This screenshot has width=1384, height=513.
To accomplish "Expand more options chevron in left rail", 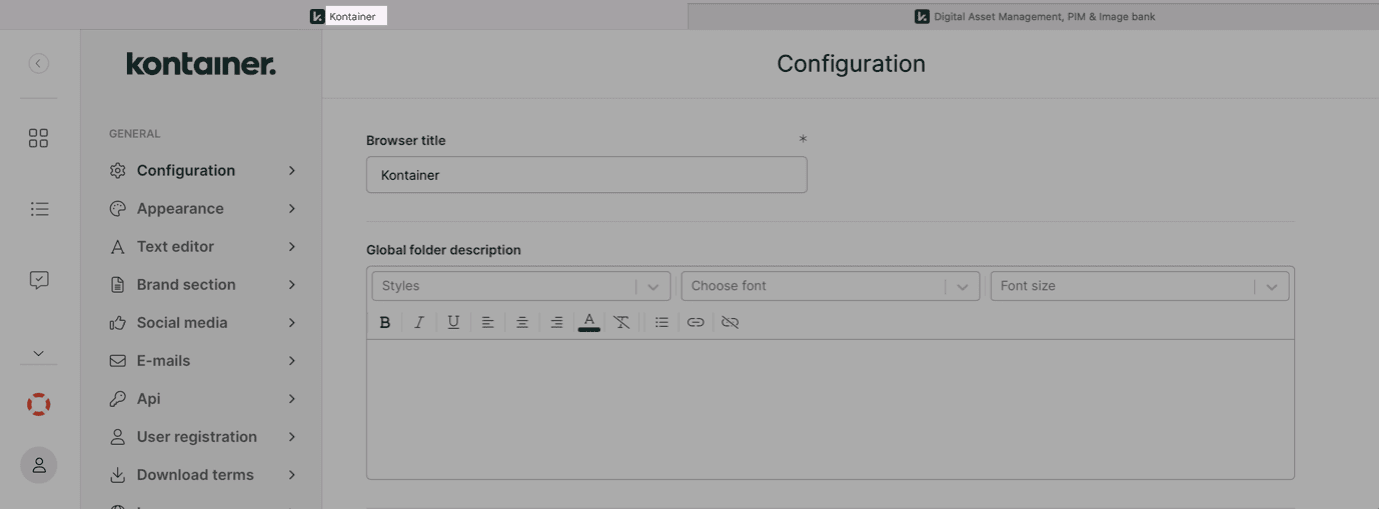I will pos(39,354).
